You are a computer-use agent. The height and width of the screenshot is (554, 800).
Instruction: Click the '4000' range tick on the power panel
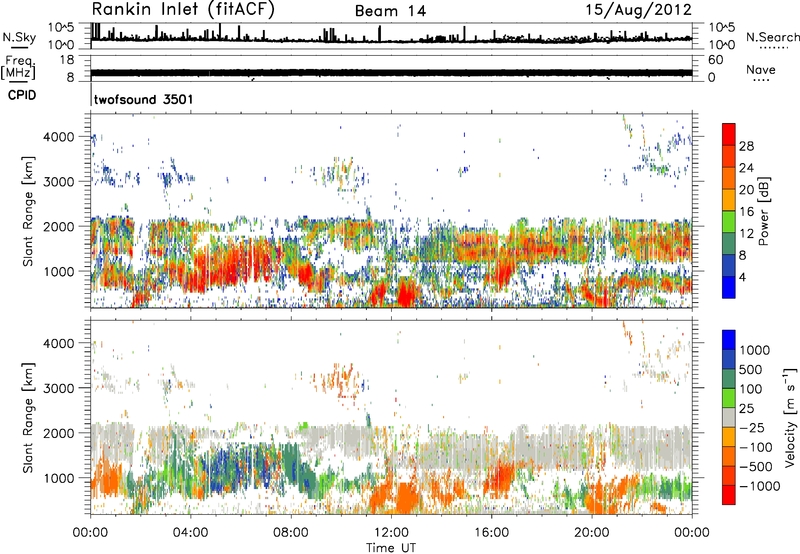click(x=61, y=137)
